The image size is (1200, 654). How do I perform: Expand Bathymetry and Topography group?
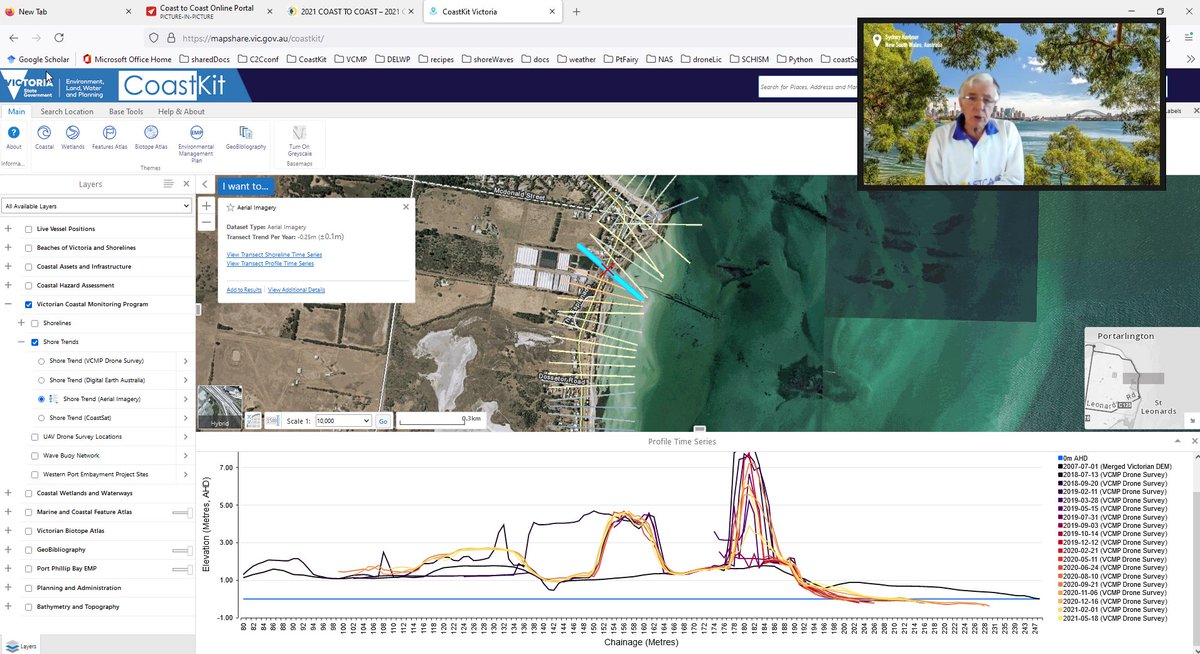click(x=8, y=606)
